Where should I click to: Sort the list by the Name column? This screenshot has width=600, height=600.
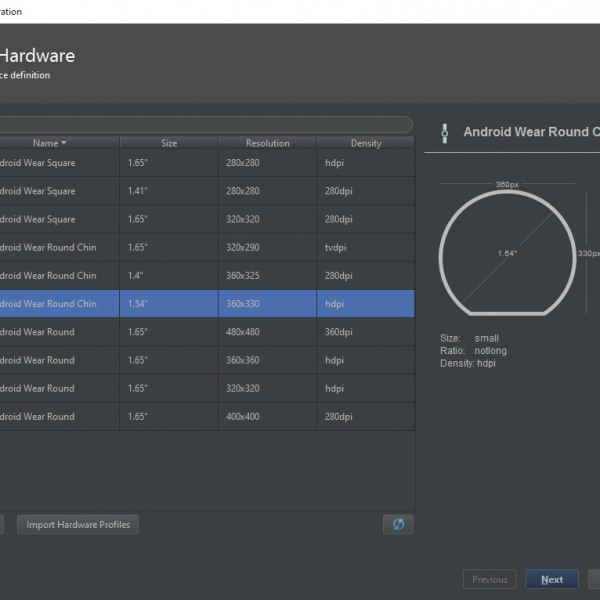click(50, 143)
